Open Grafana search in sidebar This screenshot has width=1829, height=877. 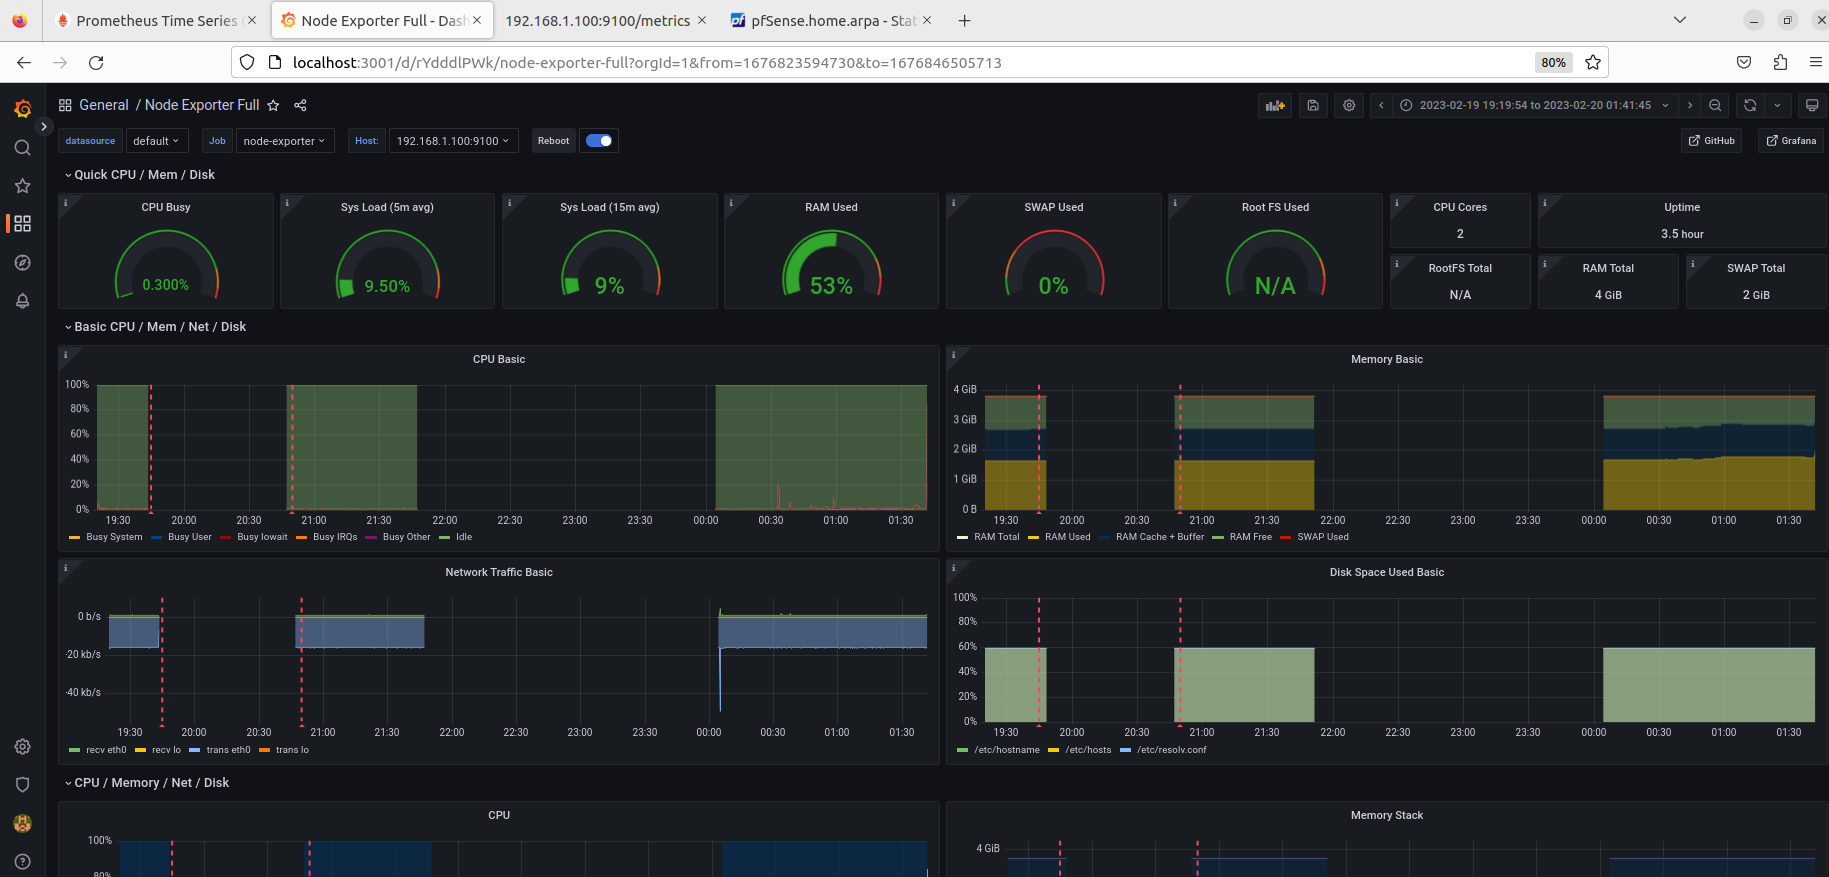22,148
